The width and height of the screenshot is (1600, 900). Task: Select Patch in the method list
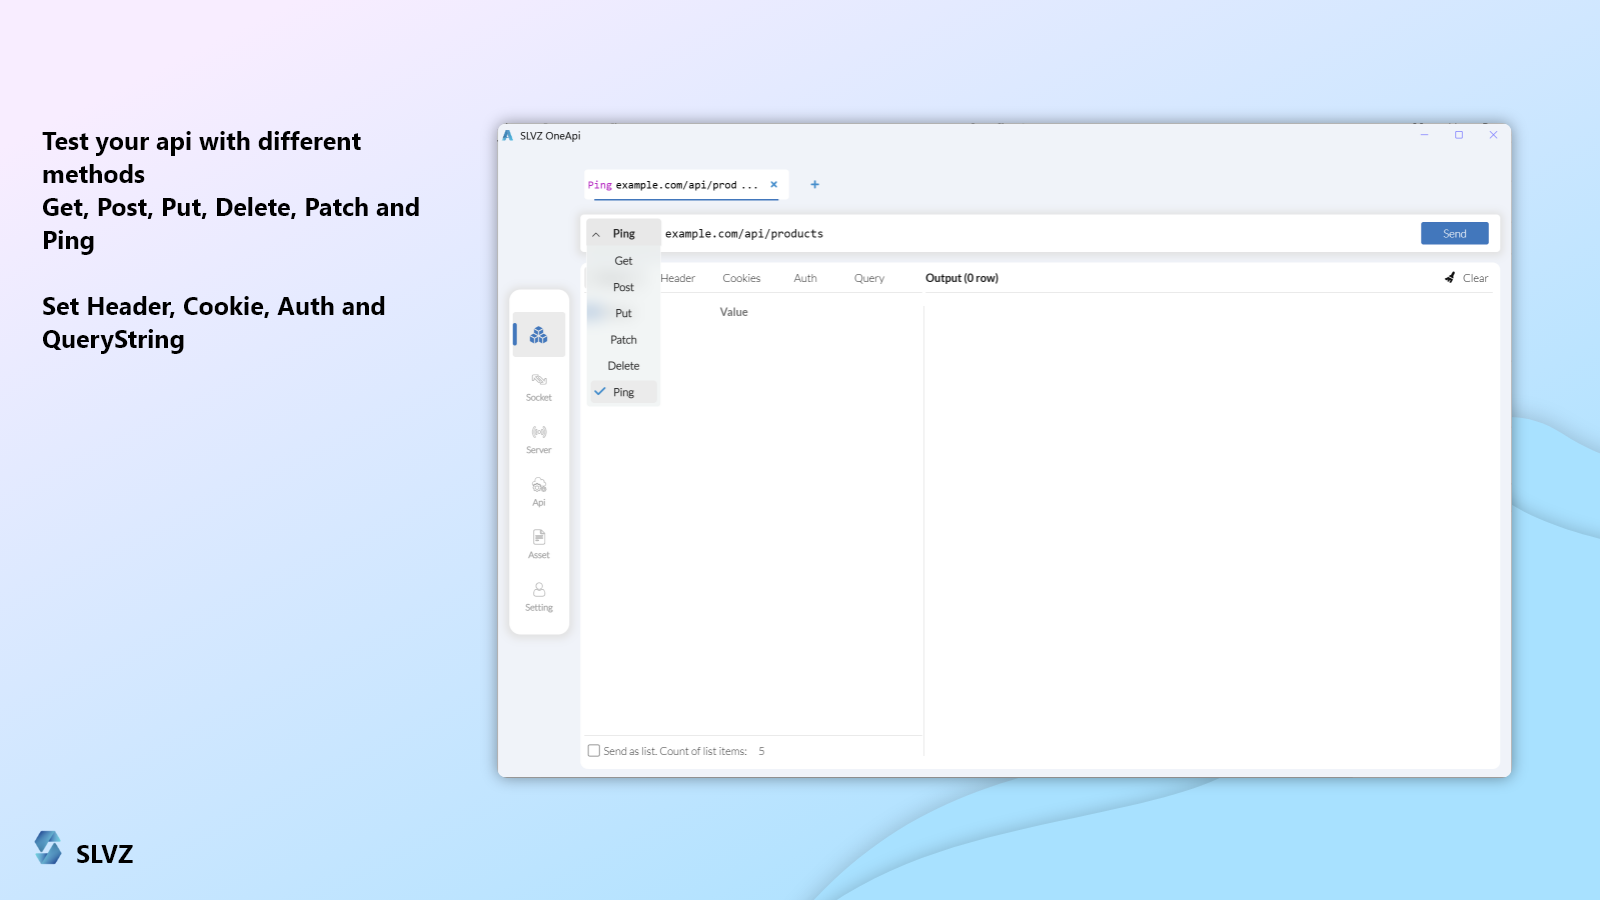coord(623,340)
